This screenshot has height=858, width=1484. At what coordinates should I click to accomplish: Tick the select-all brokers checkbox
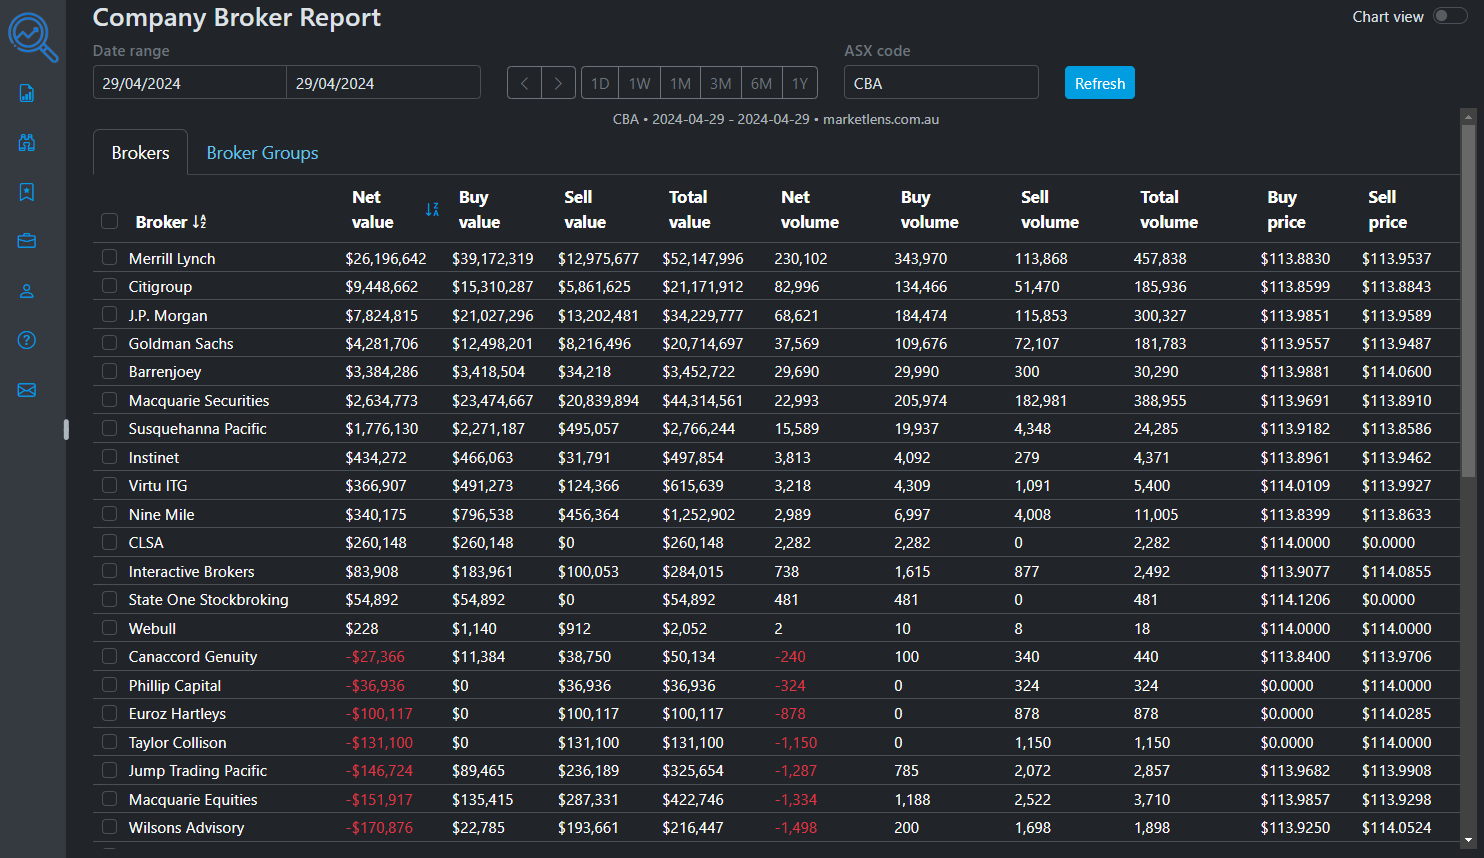(x=110, y=221)
